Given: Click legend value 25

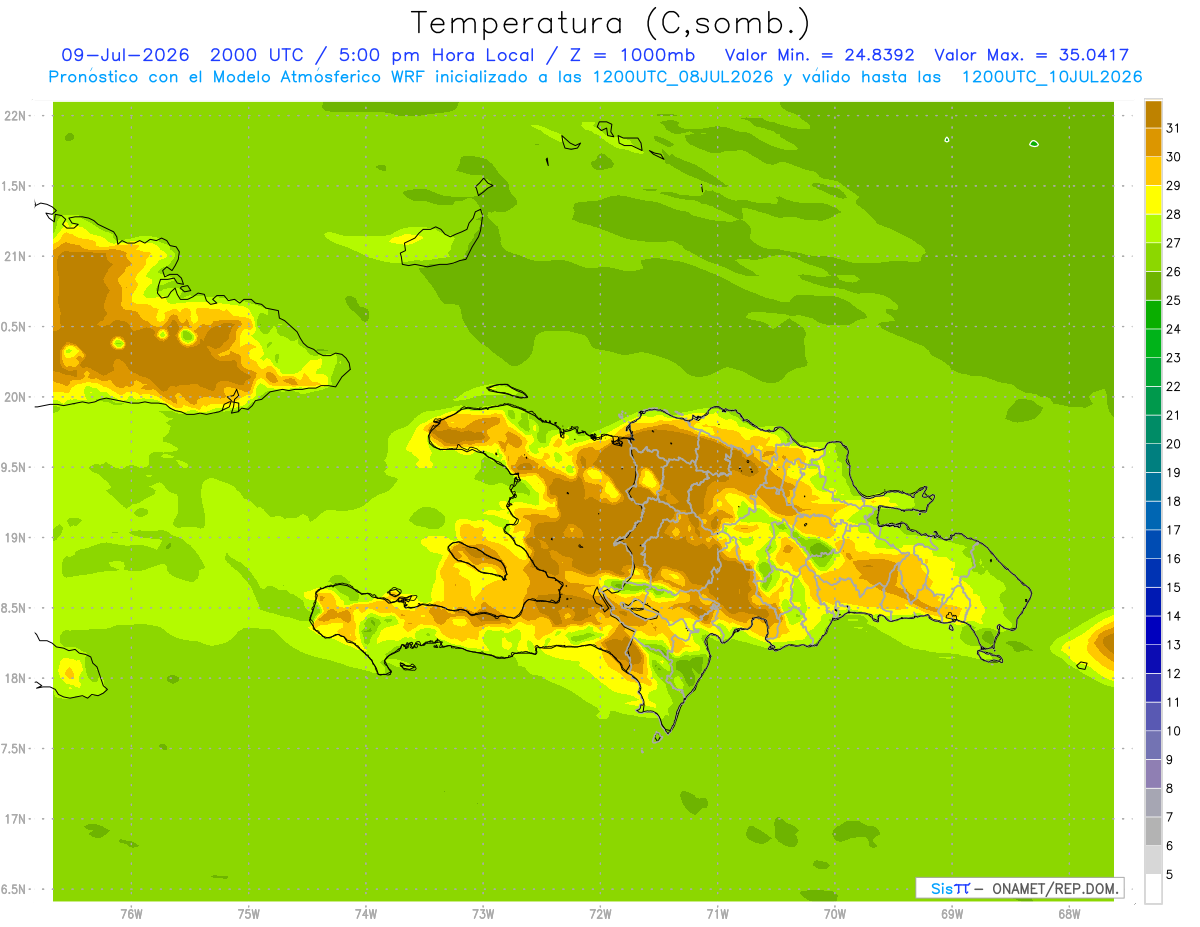Looking at the screenshot, I should (1174, 301).
